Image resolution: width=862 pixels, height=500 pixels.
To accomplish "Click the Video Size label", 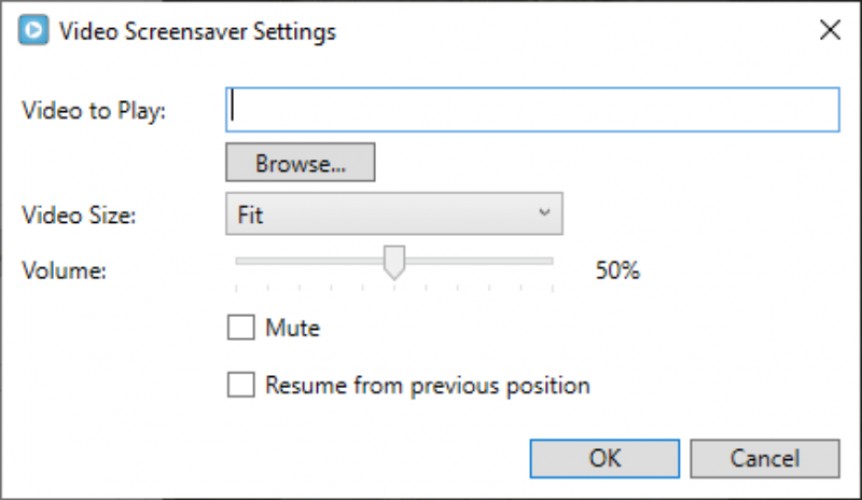I will (x=79, y=215).
